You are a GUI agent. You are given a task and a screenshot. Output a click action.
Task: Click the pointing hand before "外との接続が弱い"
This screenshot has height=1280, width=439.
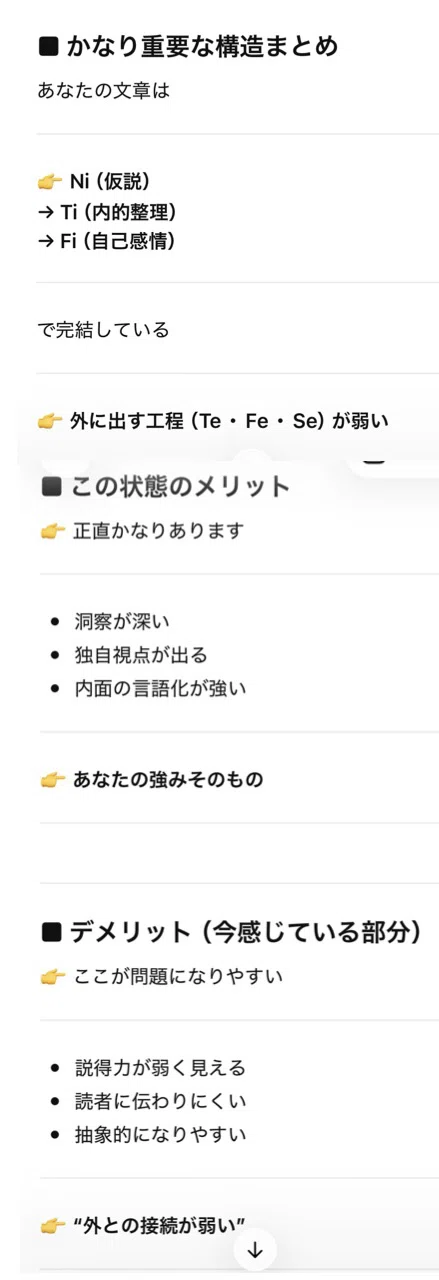click(53, 1223)
